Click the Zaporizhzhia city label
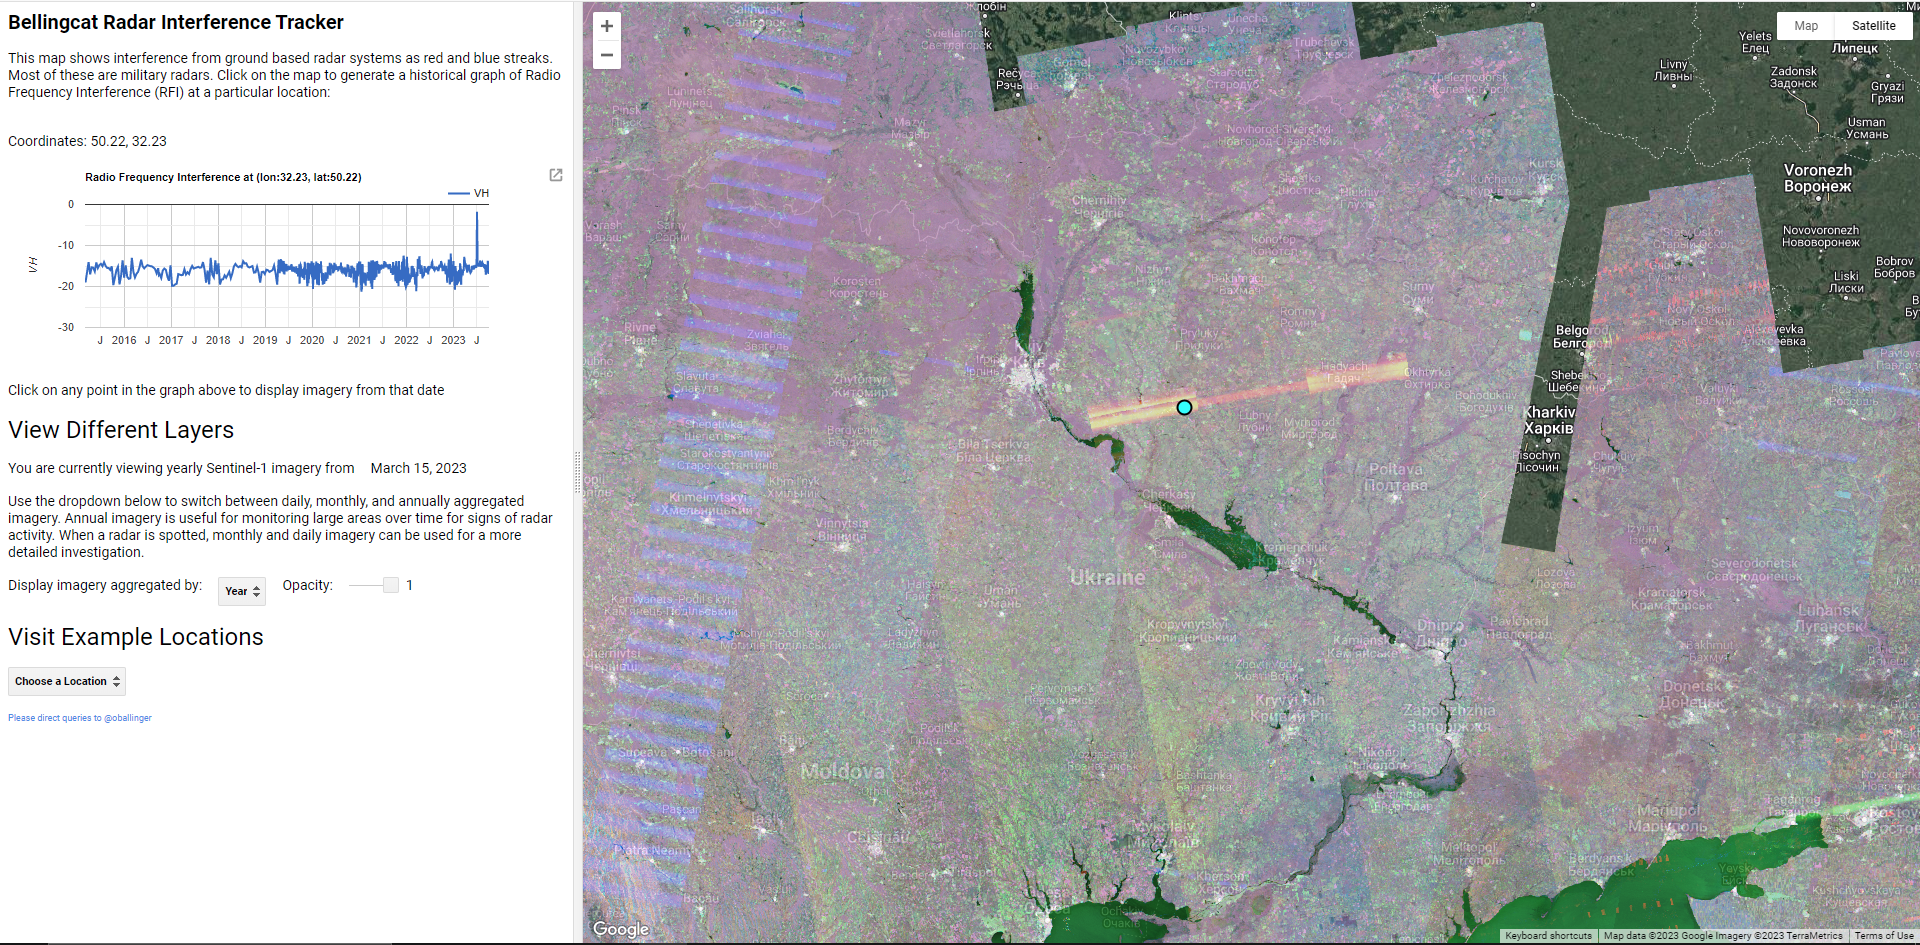 1449,718
